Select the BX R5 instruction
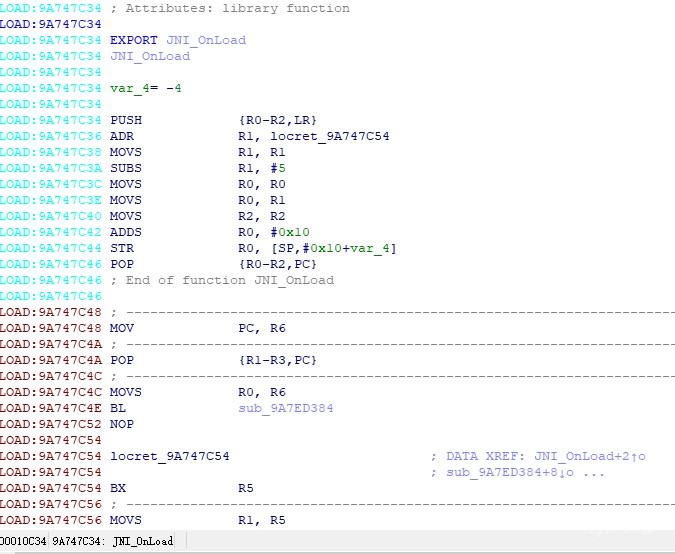The image size is (675, 554). pyautogui.click(x=182, y=488)
